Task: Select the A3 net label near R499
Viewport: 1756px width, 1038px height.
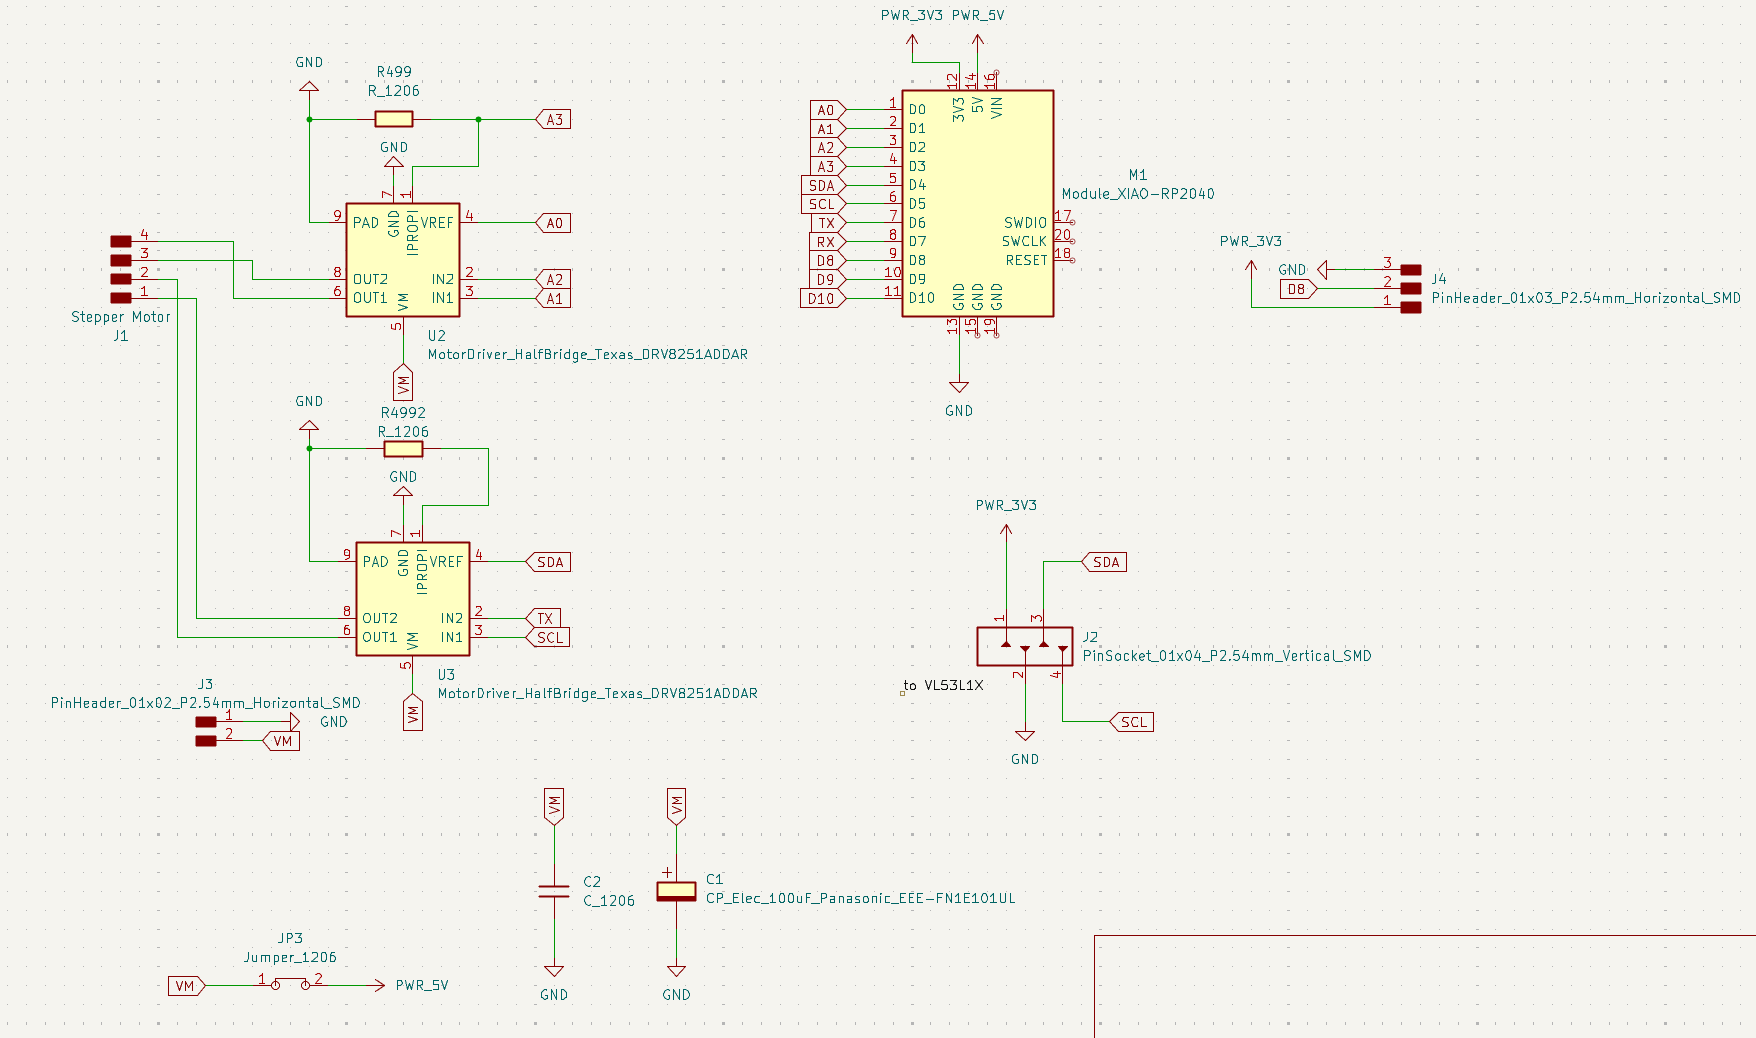Action: 553,119
